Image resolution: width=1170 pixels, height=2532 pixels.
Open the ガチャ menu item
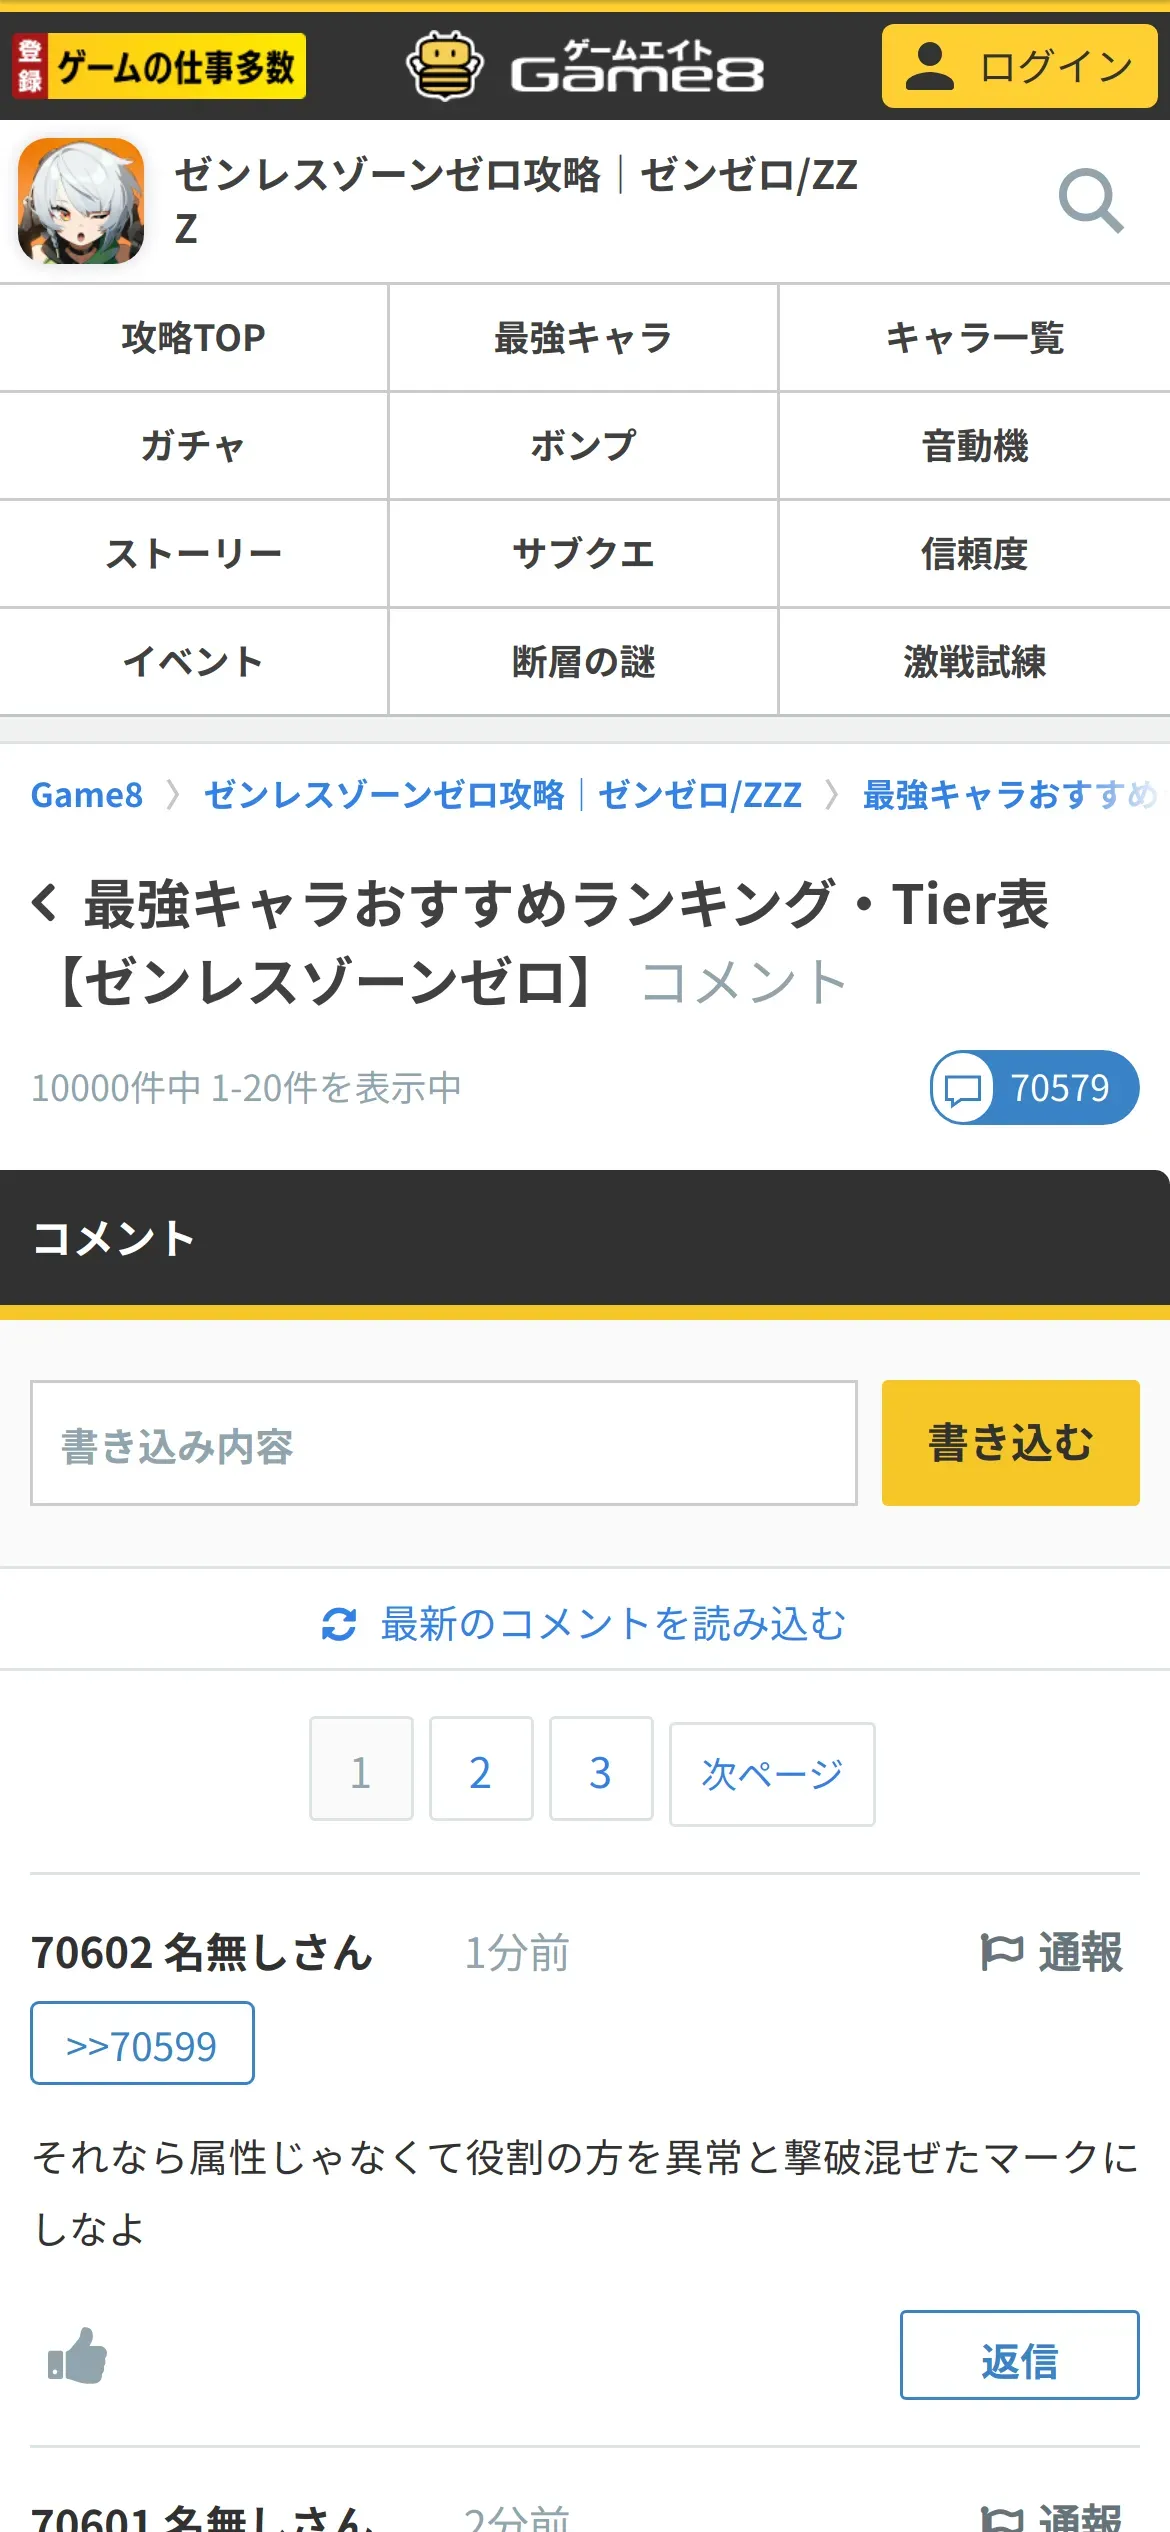coord(193,446)
